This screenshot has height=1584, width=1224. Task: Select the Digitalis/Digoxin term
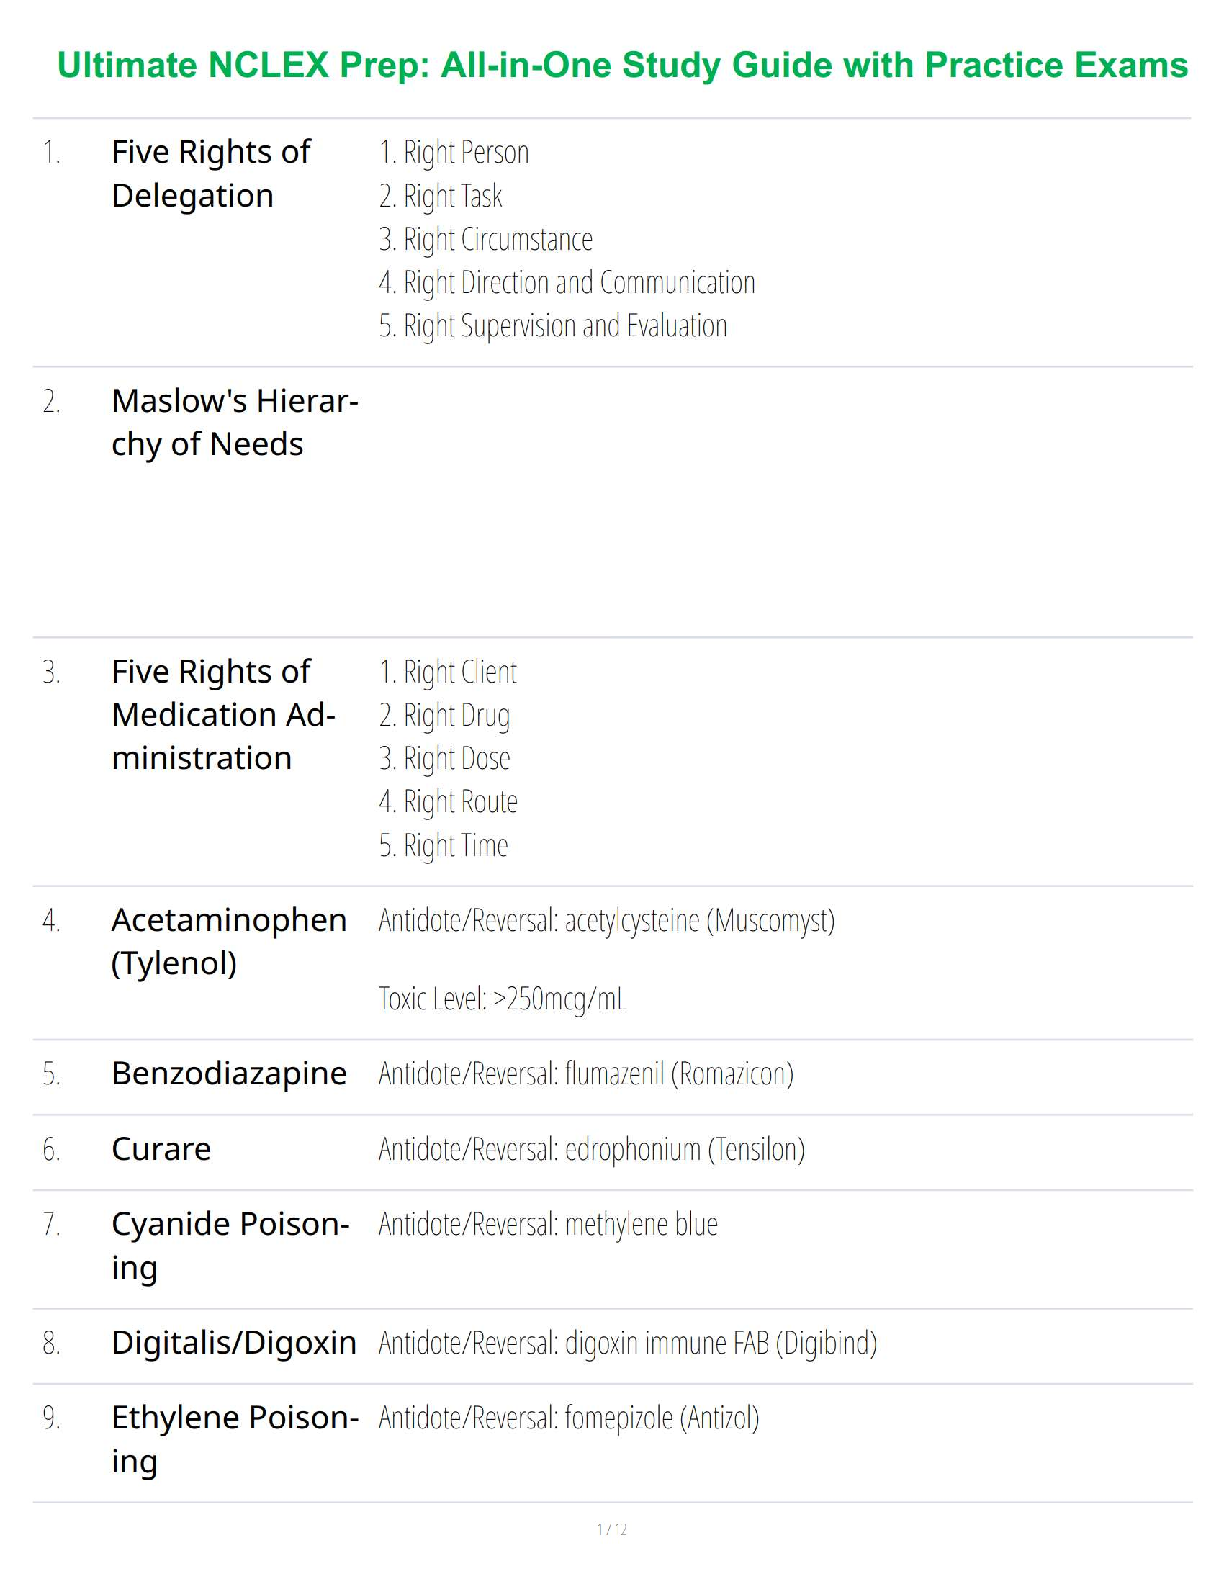[234, 1342]
